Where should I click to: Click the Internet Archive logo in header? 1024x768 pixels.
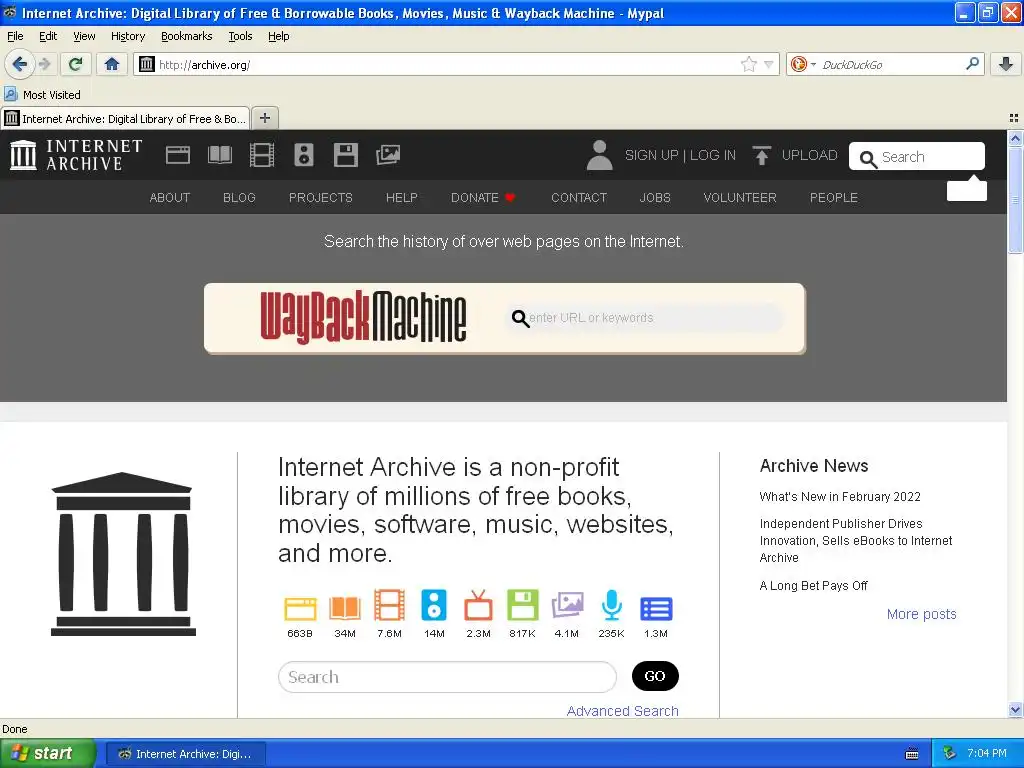(76, 155)
